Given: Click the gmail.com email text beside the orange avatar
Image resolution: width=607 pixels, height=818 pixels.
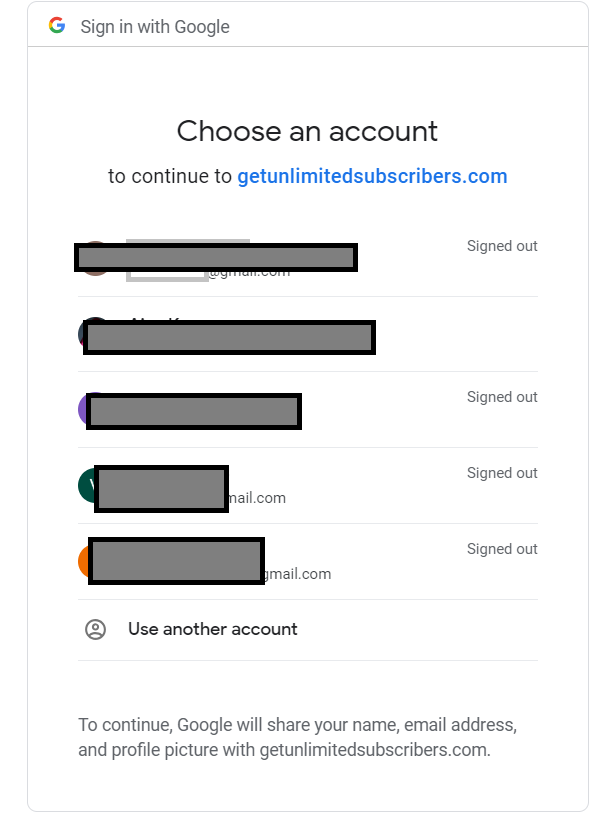Looking at the screenshot, I should click(298, 574).
